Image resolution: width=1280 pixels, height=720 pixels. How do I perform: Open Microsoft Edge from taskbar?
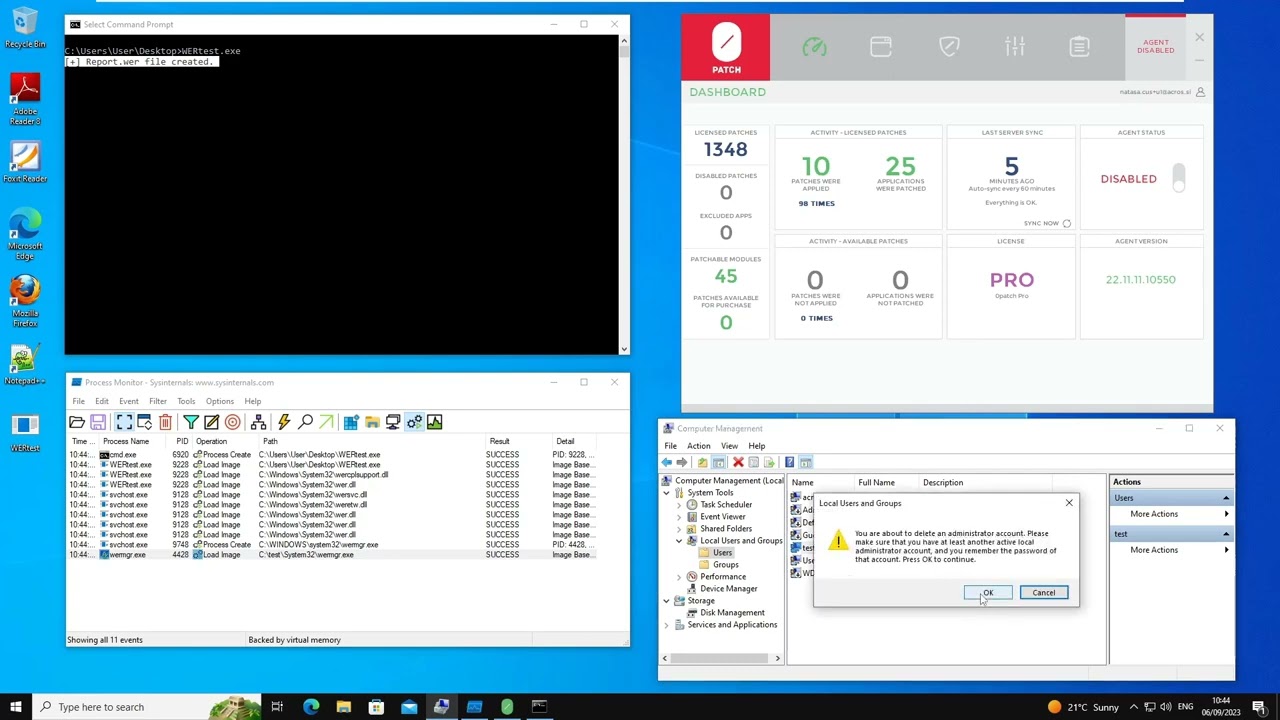point(311,707)
